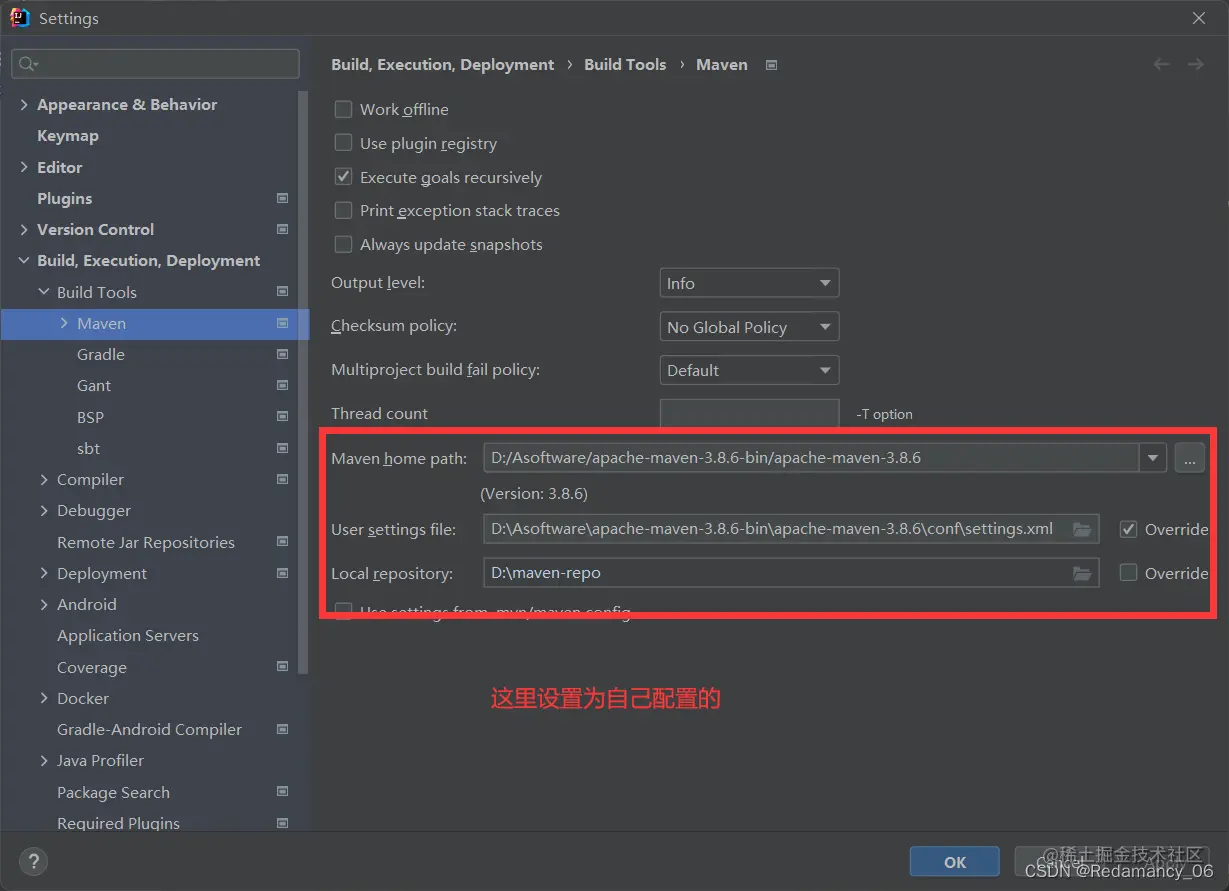Click the settings tree vertical scrollbar
Screen dimensions: 1229x891
pos(304,380)
